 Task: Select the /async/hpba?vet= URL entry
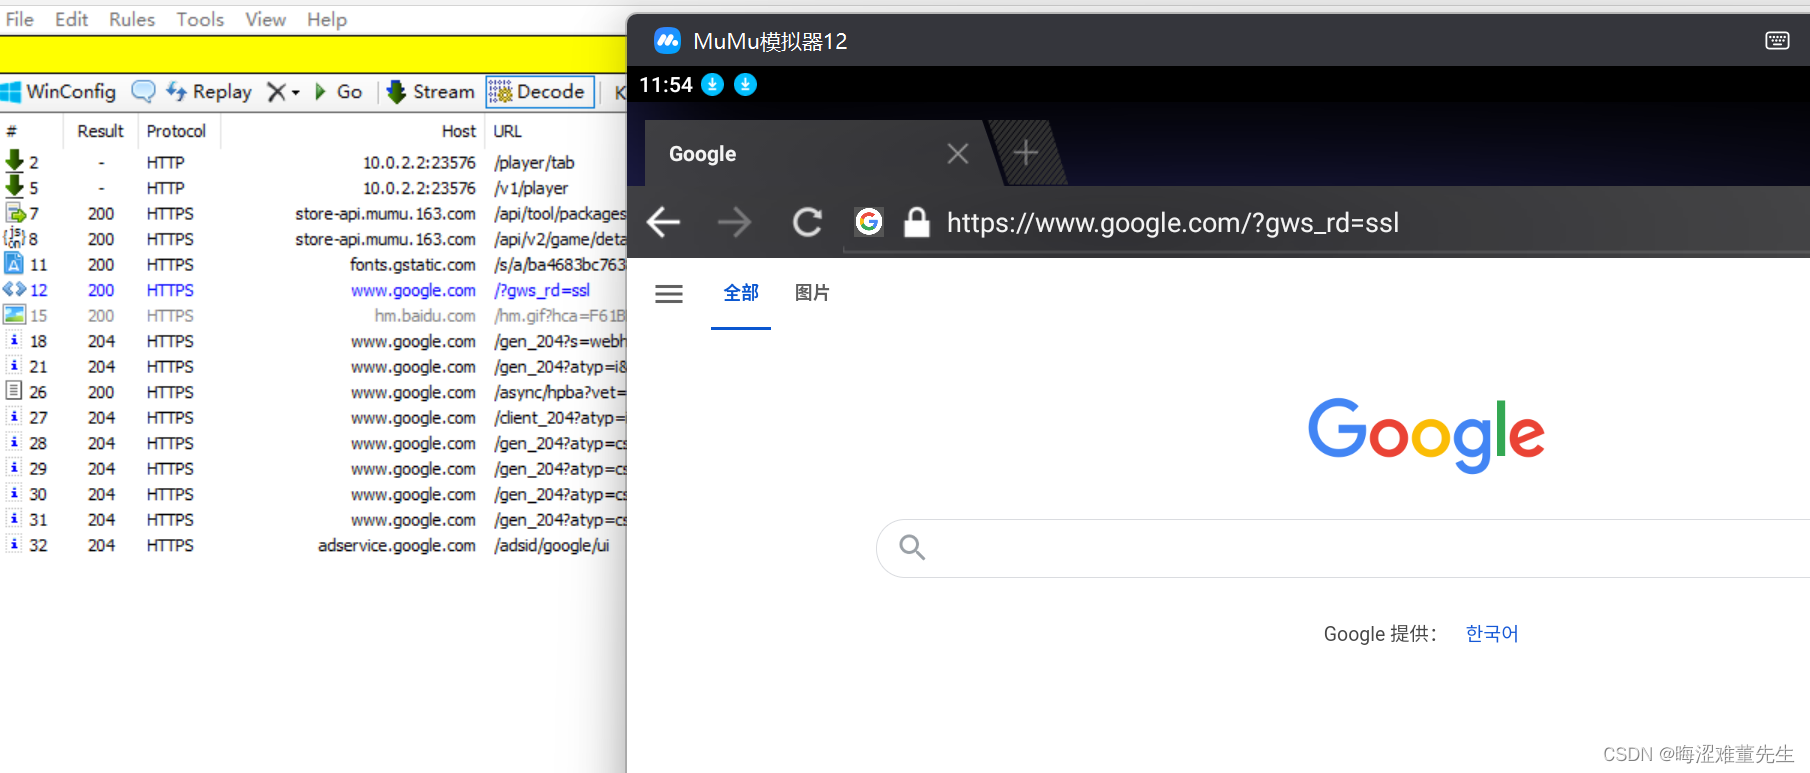559,393
